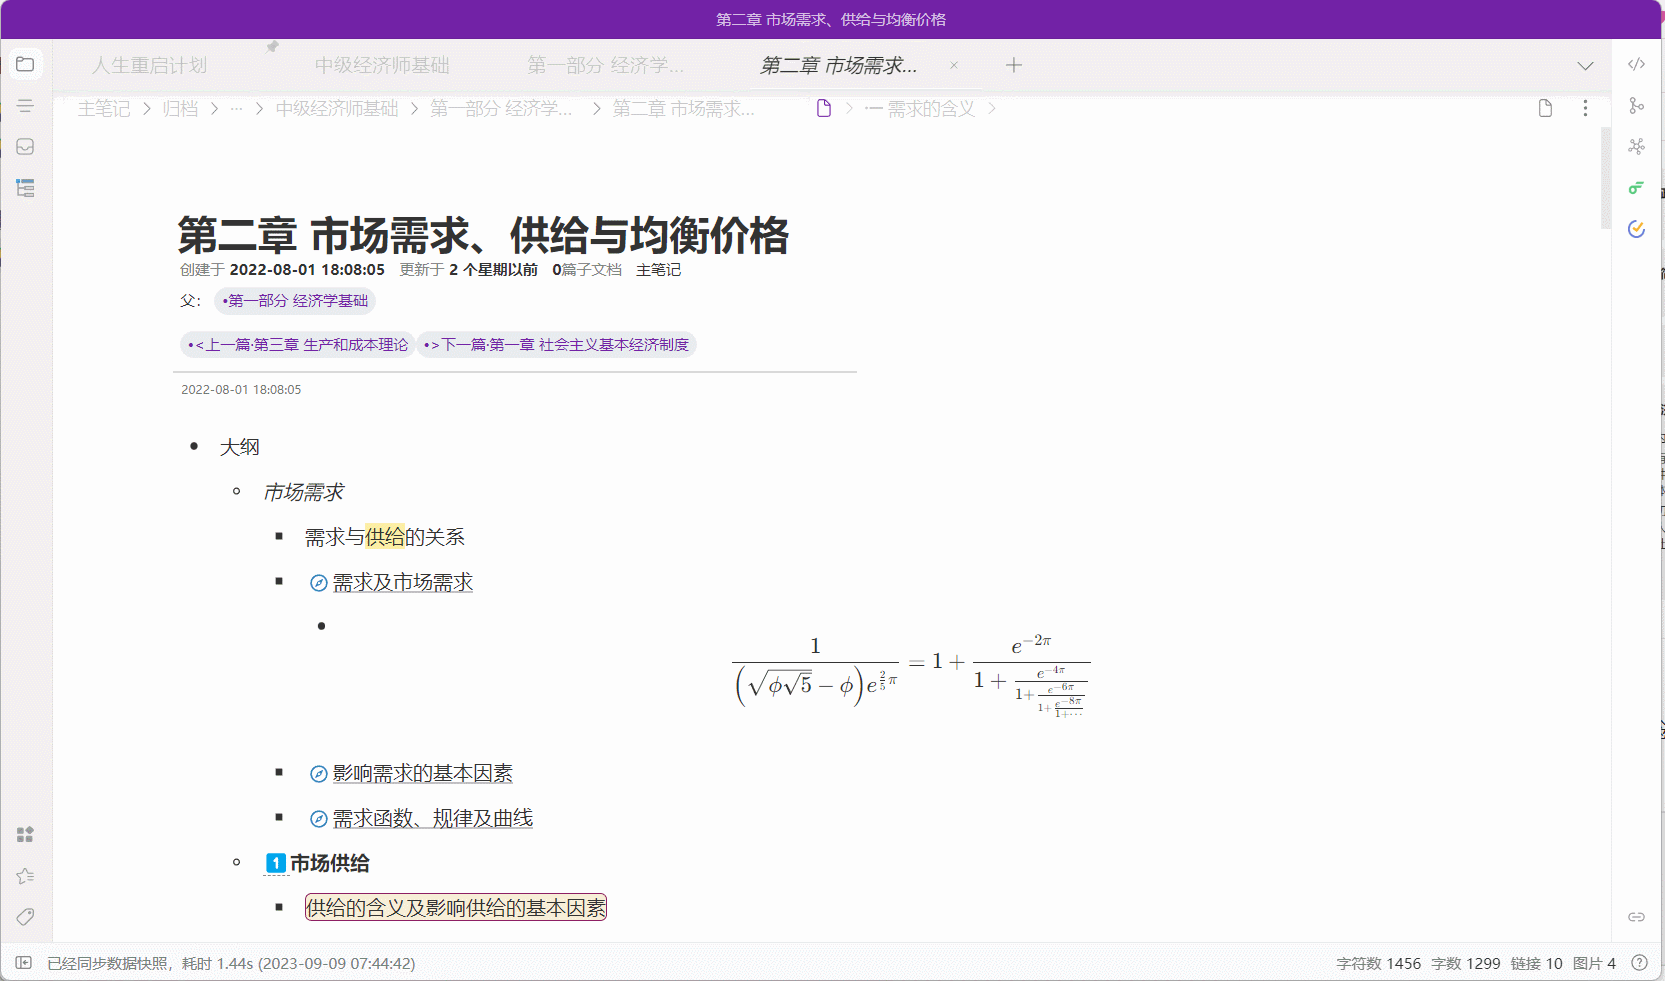Click the blue check-circle icon in right dock
Screen dimensions: 1665x981
click(1637, 230)
